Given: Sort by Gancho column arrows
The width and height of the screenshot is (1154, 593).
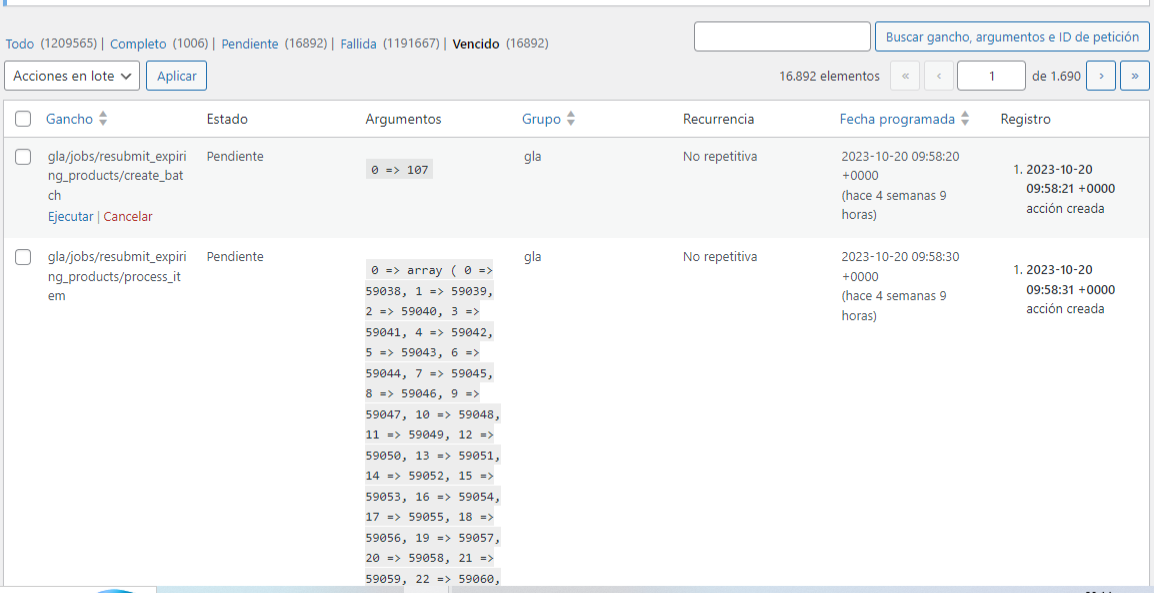Looking at the screenshot, I should click(x=103, y=118).
